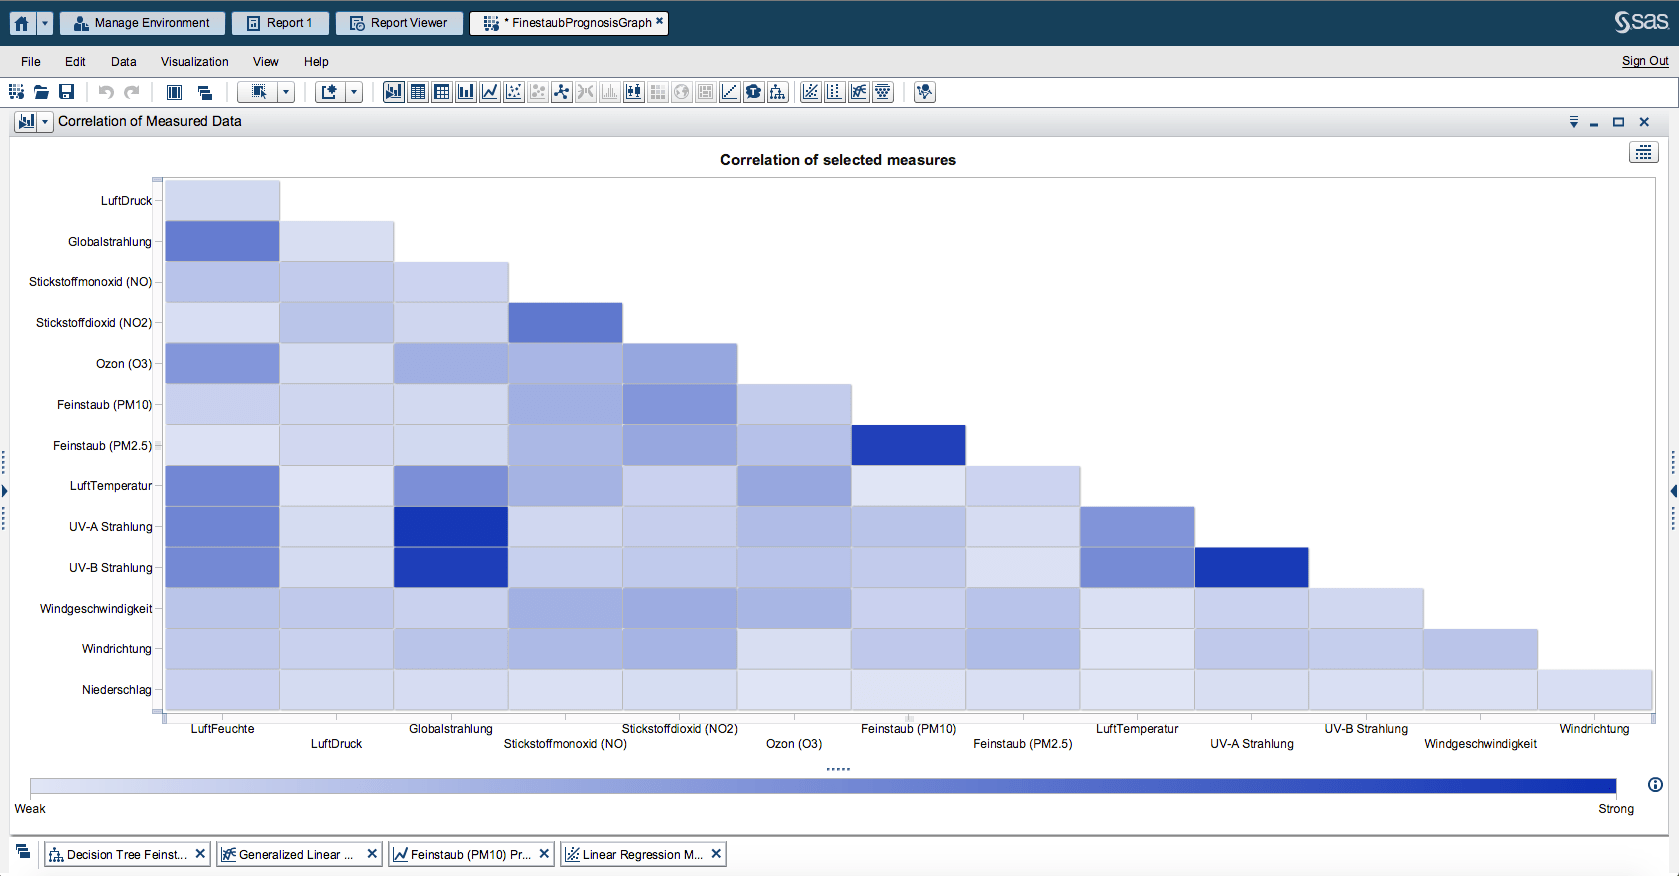Click the strong Feinstaub PM10 vs PM2.5 cell
This screenshot has height=876, width=1679.
909,445
